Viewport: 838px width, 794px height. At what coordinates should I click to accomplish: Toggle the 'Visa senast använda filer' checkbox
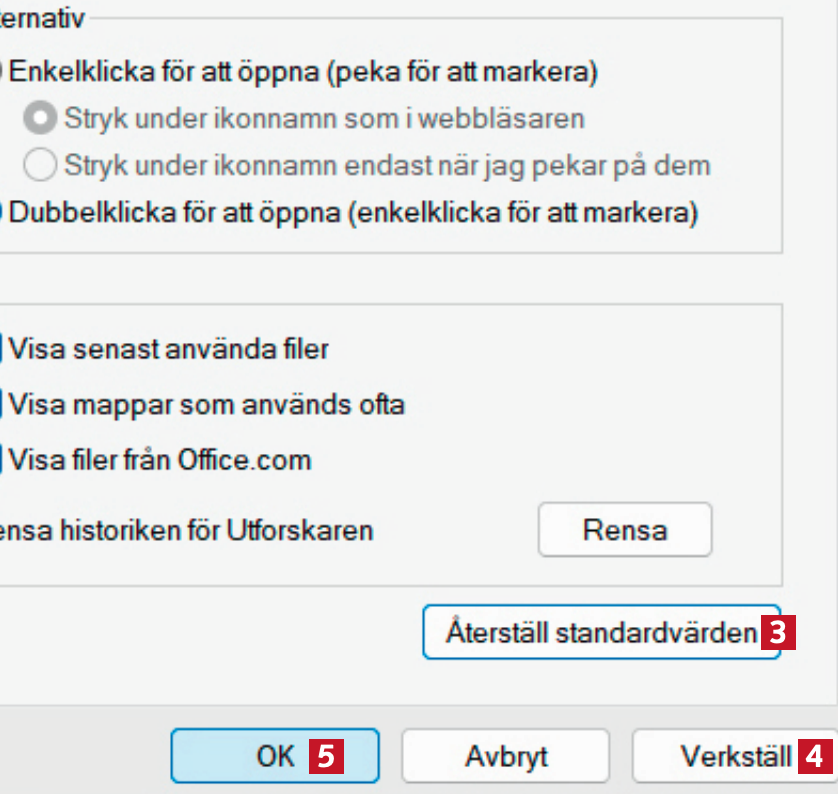click(3, 349)
